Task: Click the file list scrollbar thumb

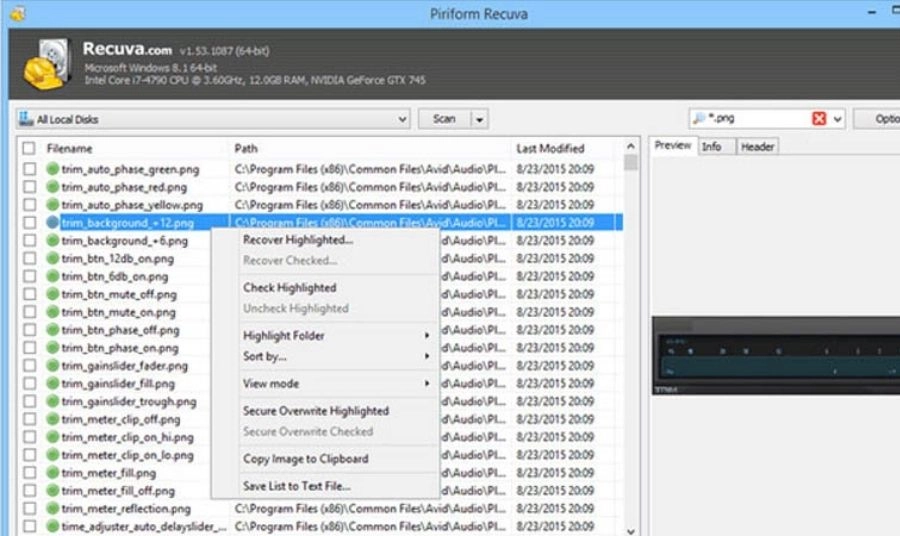Action: tap(631, 162)
